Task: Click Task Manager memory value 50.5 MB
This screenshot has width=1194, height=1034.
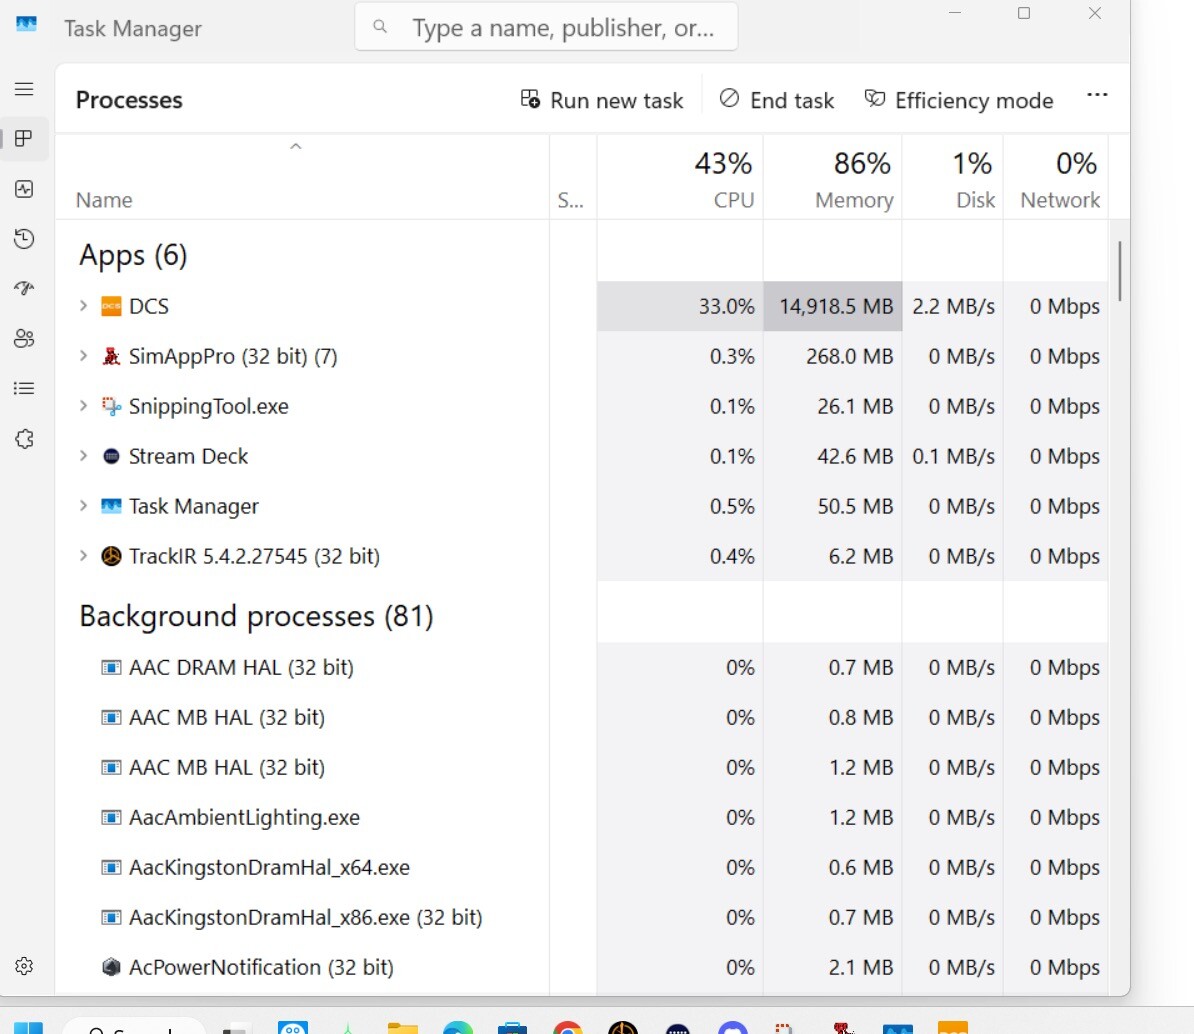Action: pos(855,506)
